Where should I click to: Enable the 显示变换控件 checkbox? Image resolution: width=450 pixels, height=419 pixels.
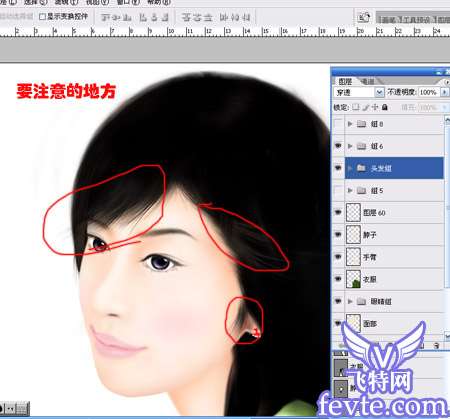pyautogui.click(x=42, y=16)
